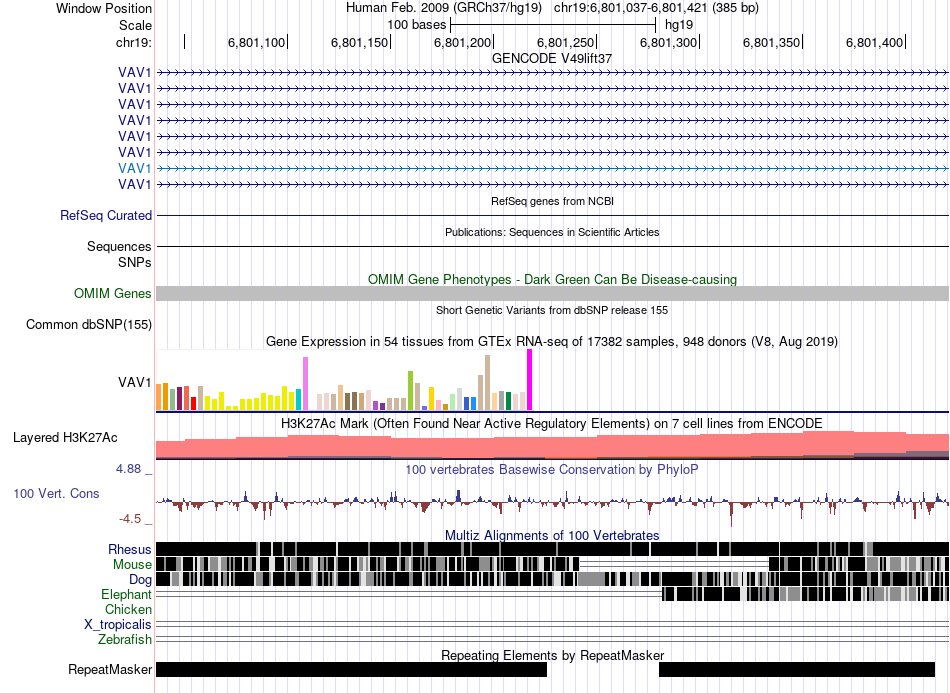The width and height of the screenshot is (950, 693).
Task: Click the tall violet GTEx expression bar
Action: (x=305, y=383)
